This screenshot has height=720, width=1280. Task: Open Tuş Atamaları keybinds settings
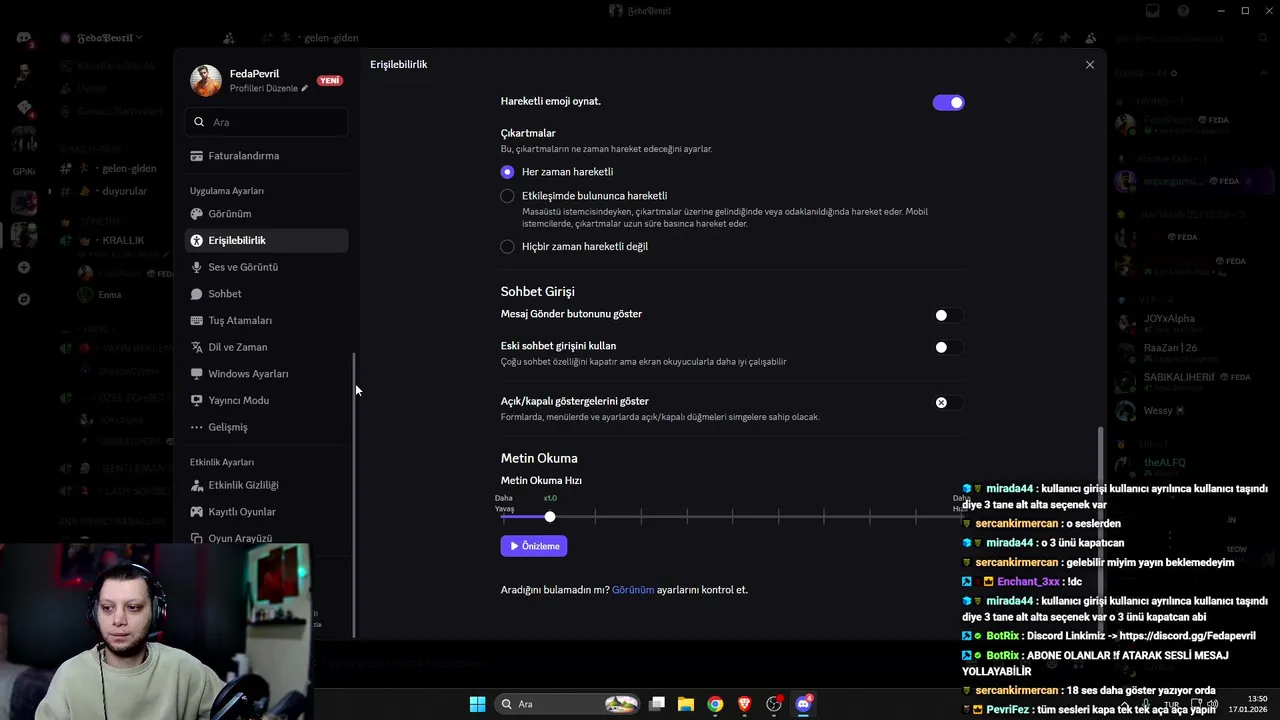(266, 320)
